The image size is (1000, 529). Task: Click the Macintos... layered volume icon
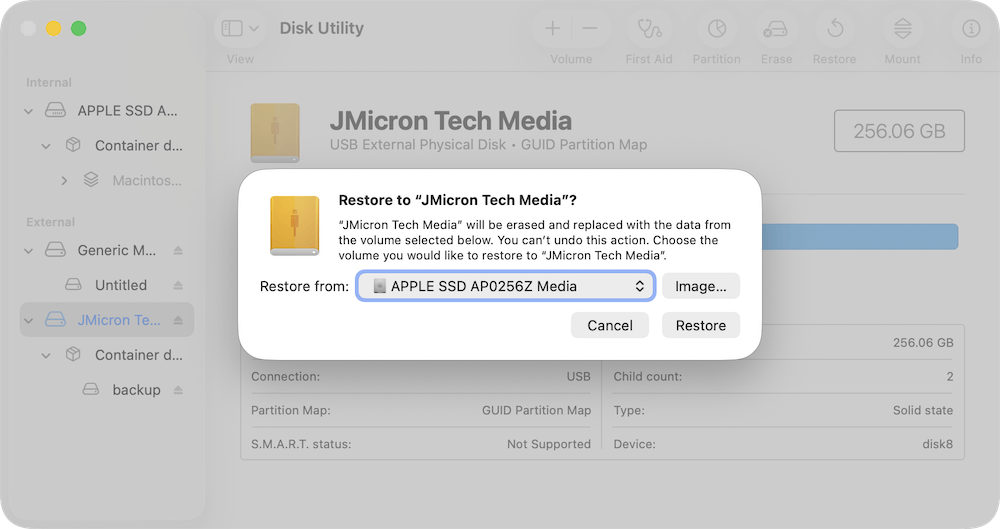pos(91,180)
